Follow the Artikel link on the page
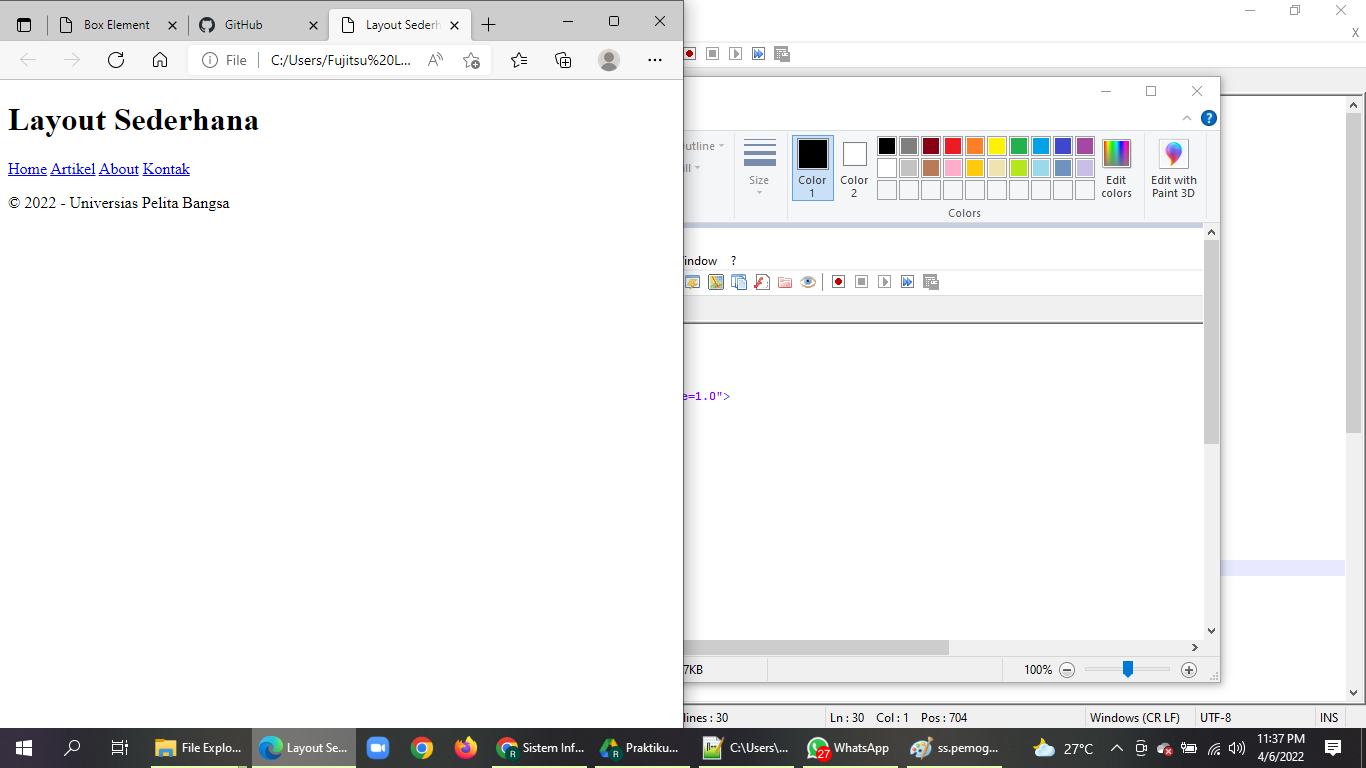The height and width of the screenshot is (768, 1366). pyautogui.click(x=72, y=169)
